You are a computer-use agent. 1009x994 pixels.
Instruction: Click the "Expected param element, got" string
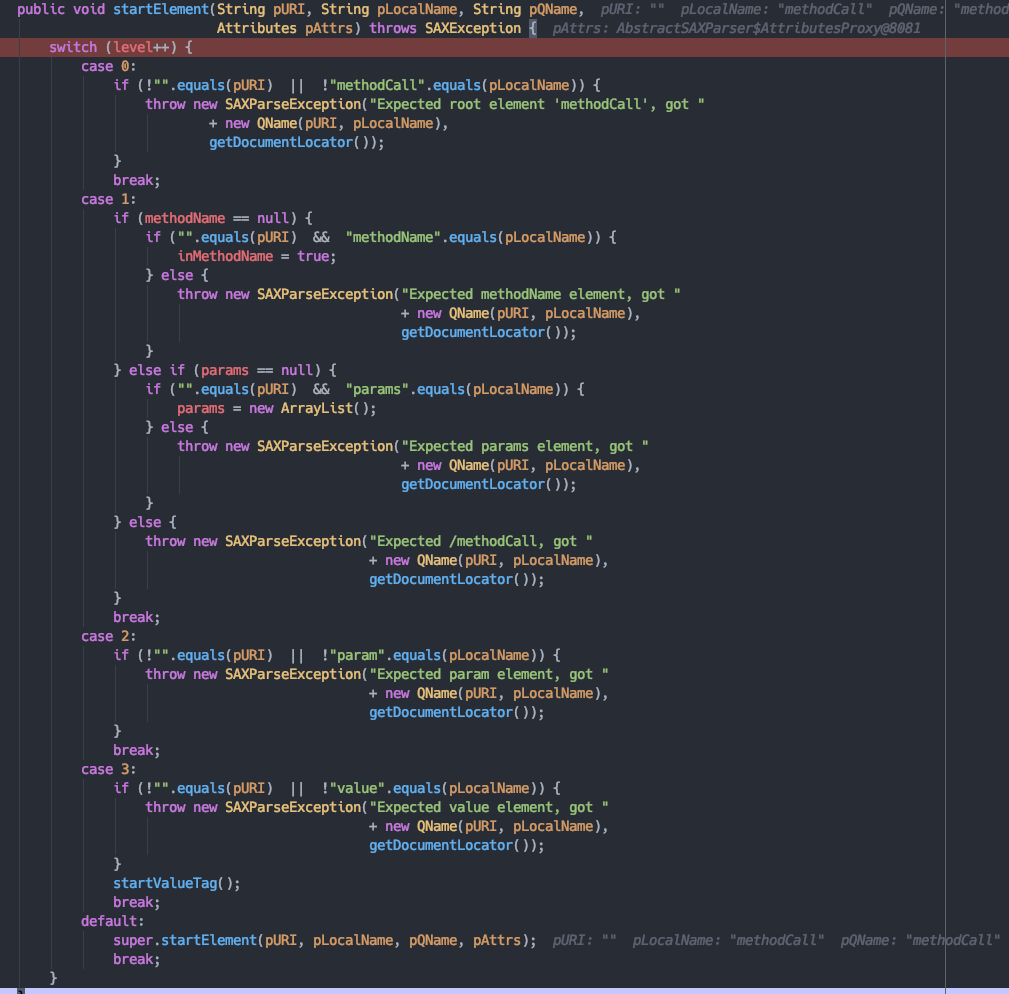click(488, 674)
